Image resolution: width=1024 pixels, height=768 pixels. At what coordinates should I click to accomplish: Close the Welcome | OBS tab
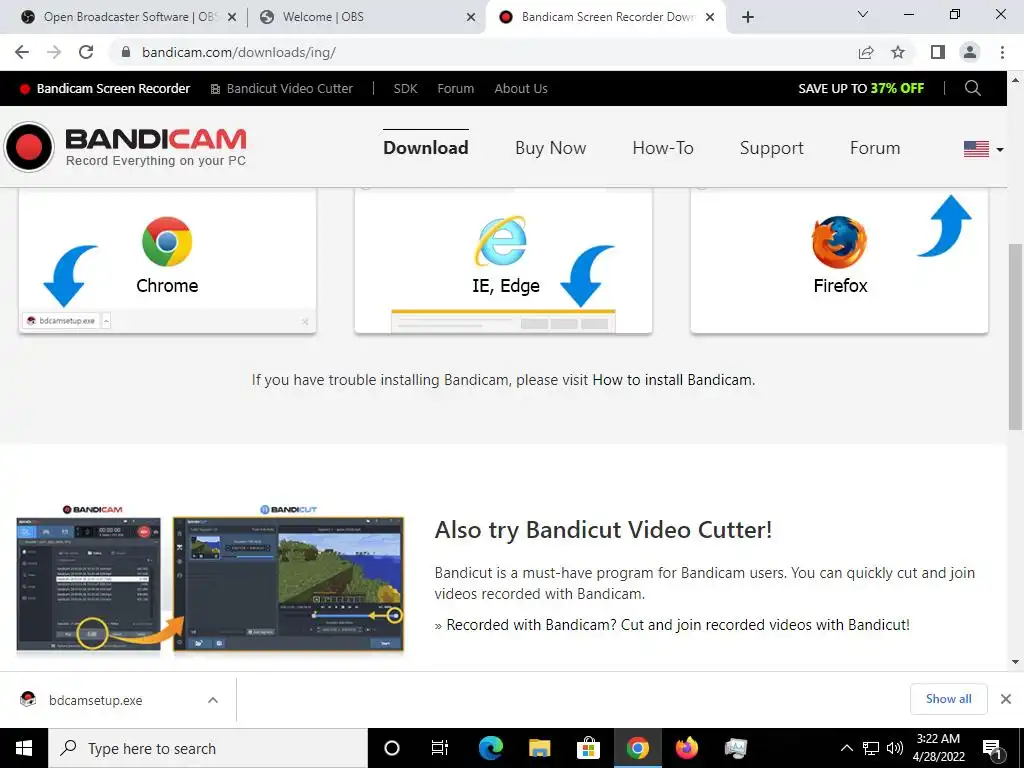point(471,18)
